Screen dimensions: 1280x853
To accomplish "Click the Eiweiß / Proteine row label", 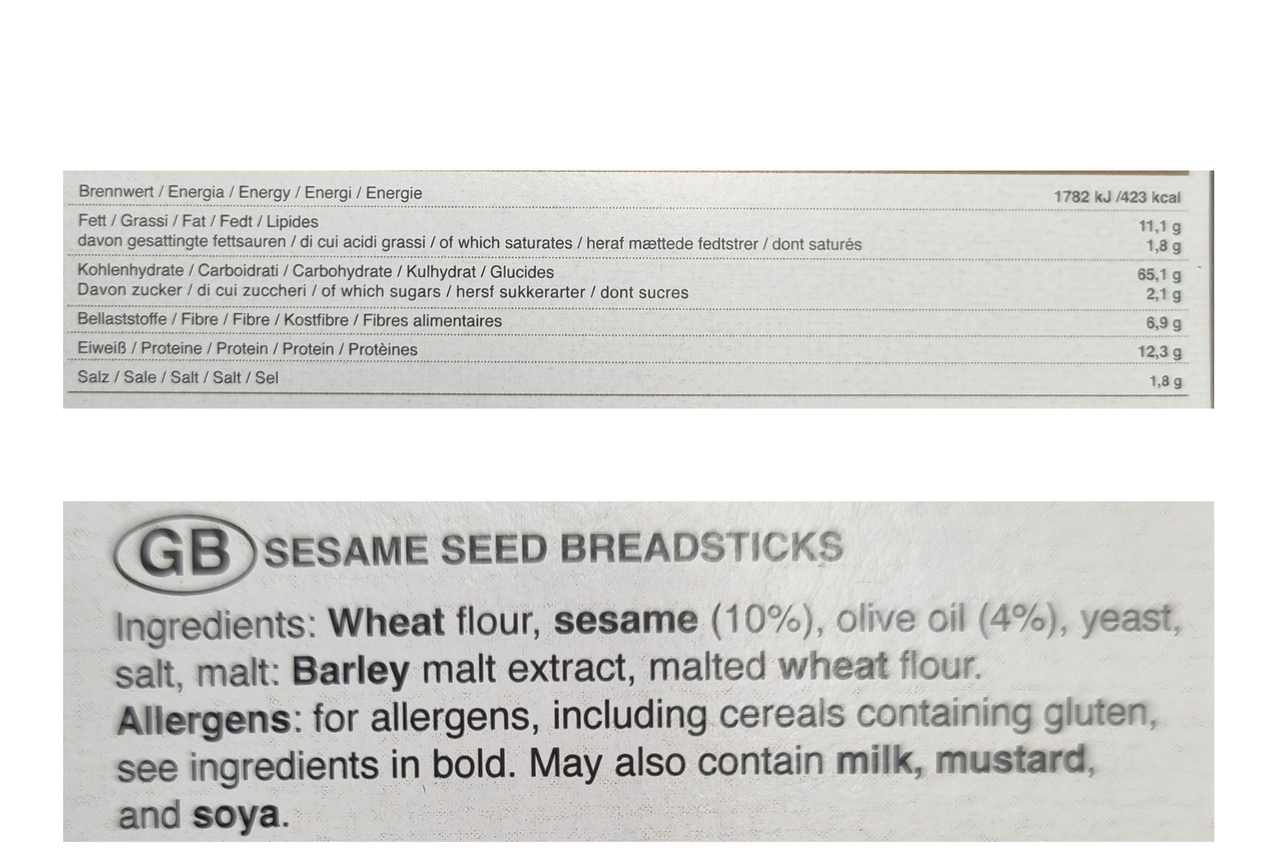I will [x=247, y=349].
